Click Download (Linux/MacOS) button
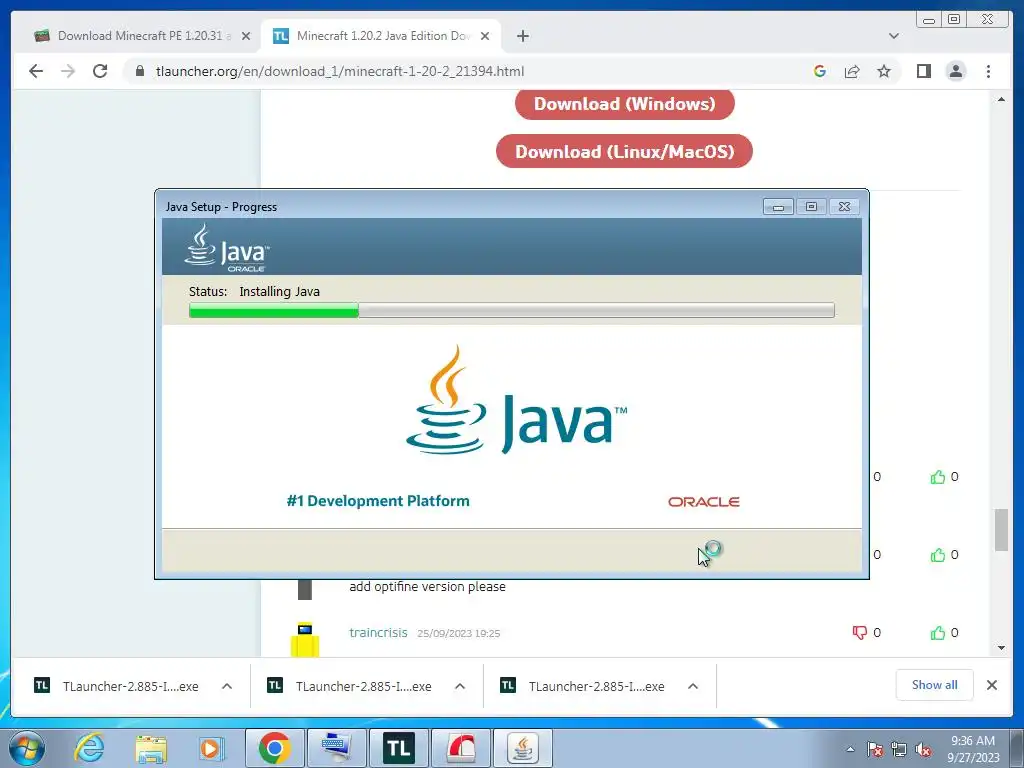The width and height of the screenshot is (1024, 768). tap(624, 152)
